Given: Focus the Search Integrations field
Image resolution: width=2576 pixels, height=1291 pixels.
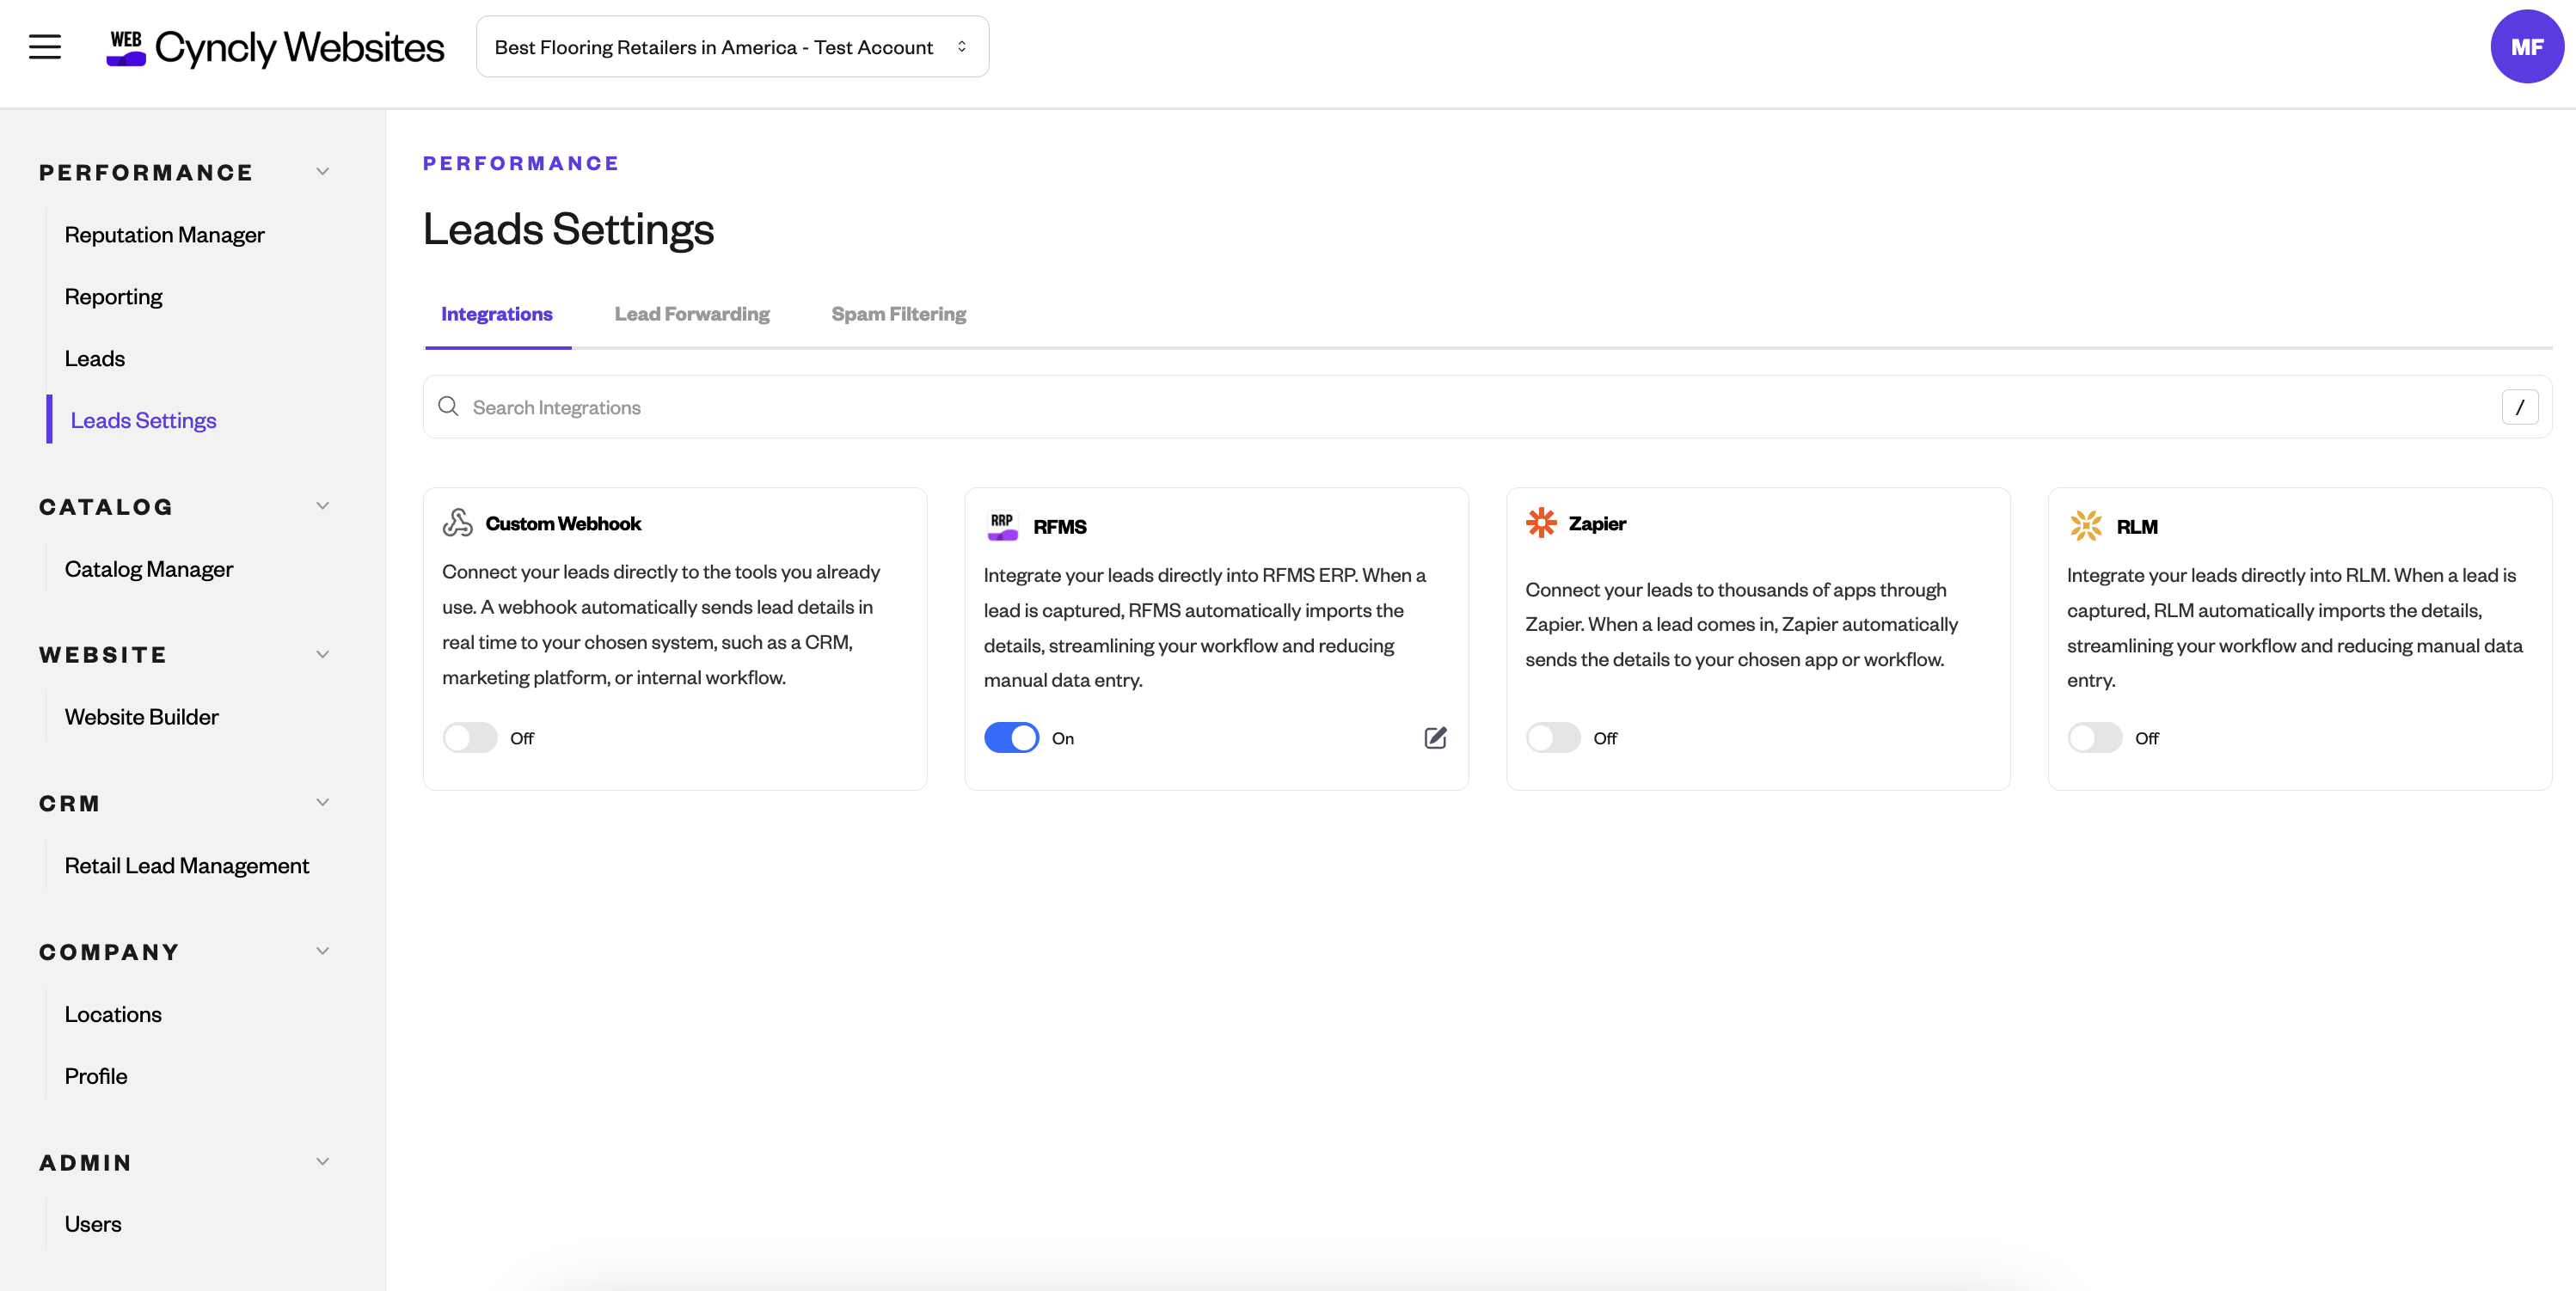Looking at the screenshot, I should click(x=1487, y=407).
